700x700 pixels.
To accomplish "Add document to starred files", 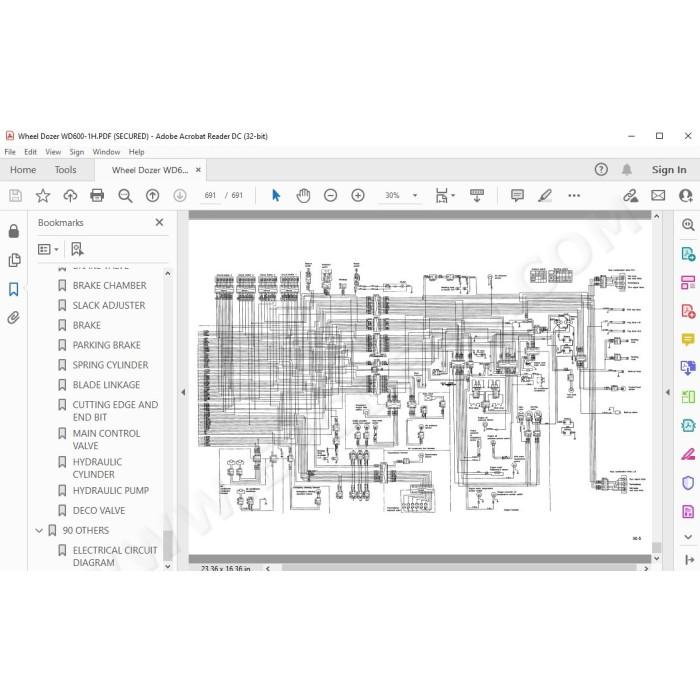I will pyautogui.click(x=43, y=196).
